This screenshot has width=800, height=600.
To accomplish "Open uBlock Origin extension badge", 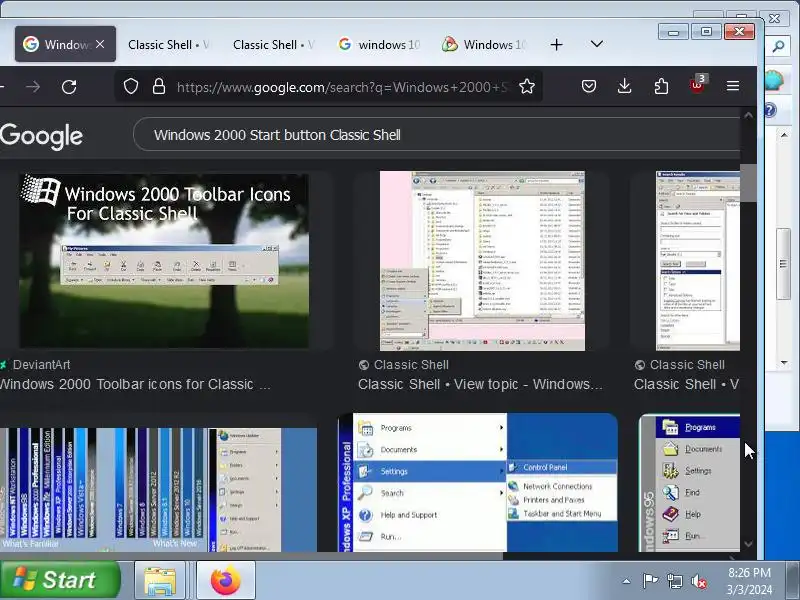I will point(697,85).
